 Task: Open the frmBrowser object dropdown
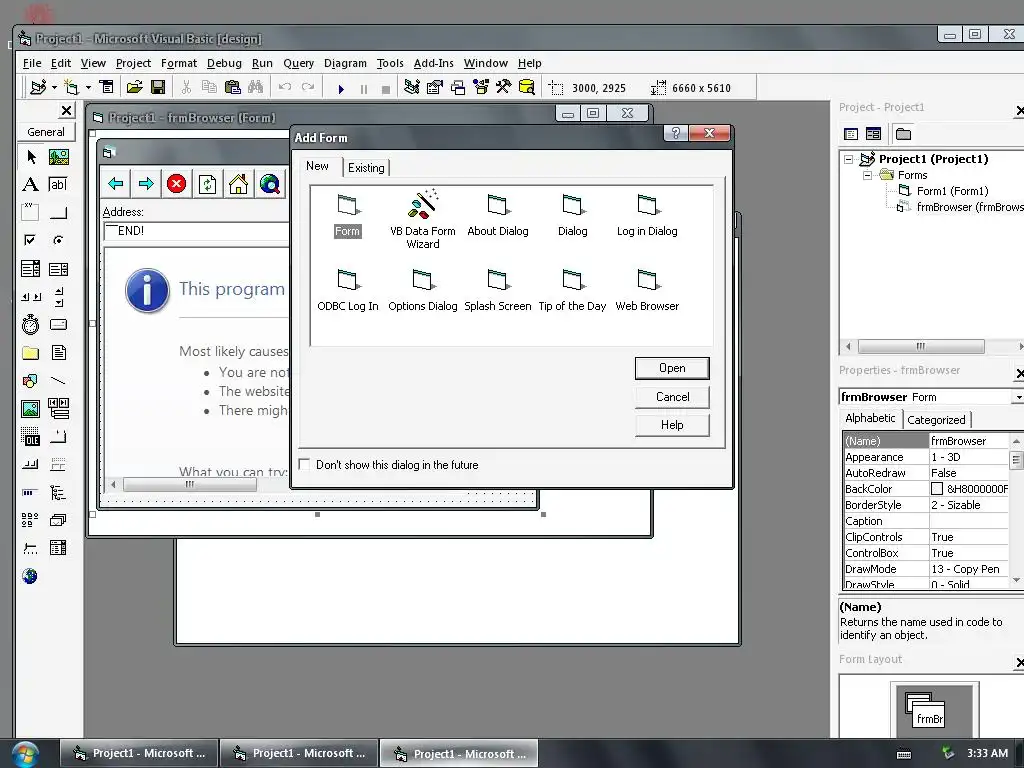1017,397
